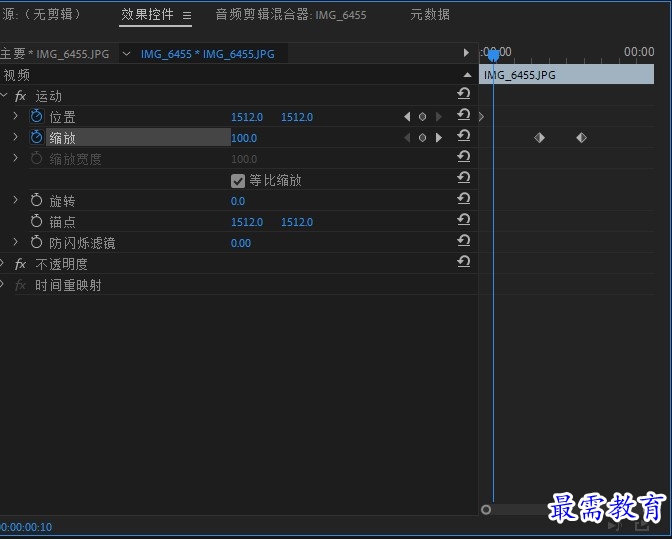Toggle timeline view arrow beside the time ruler

(x=466, y=53)
